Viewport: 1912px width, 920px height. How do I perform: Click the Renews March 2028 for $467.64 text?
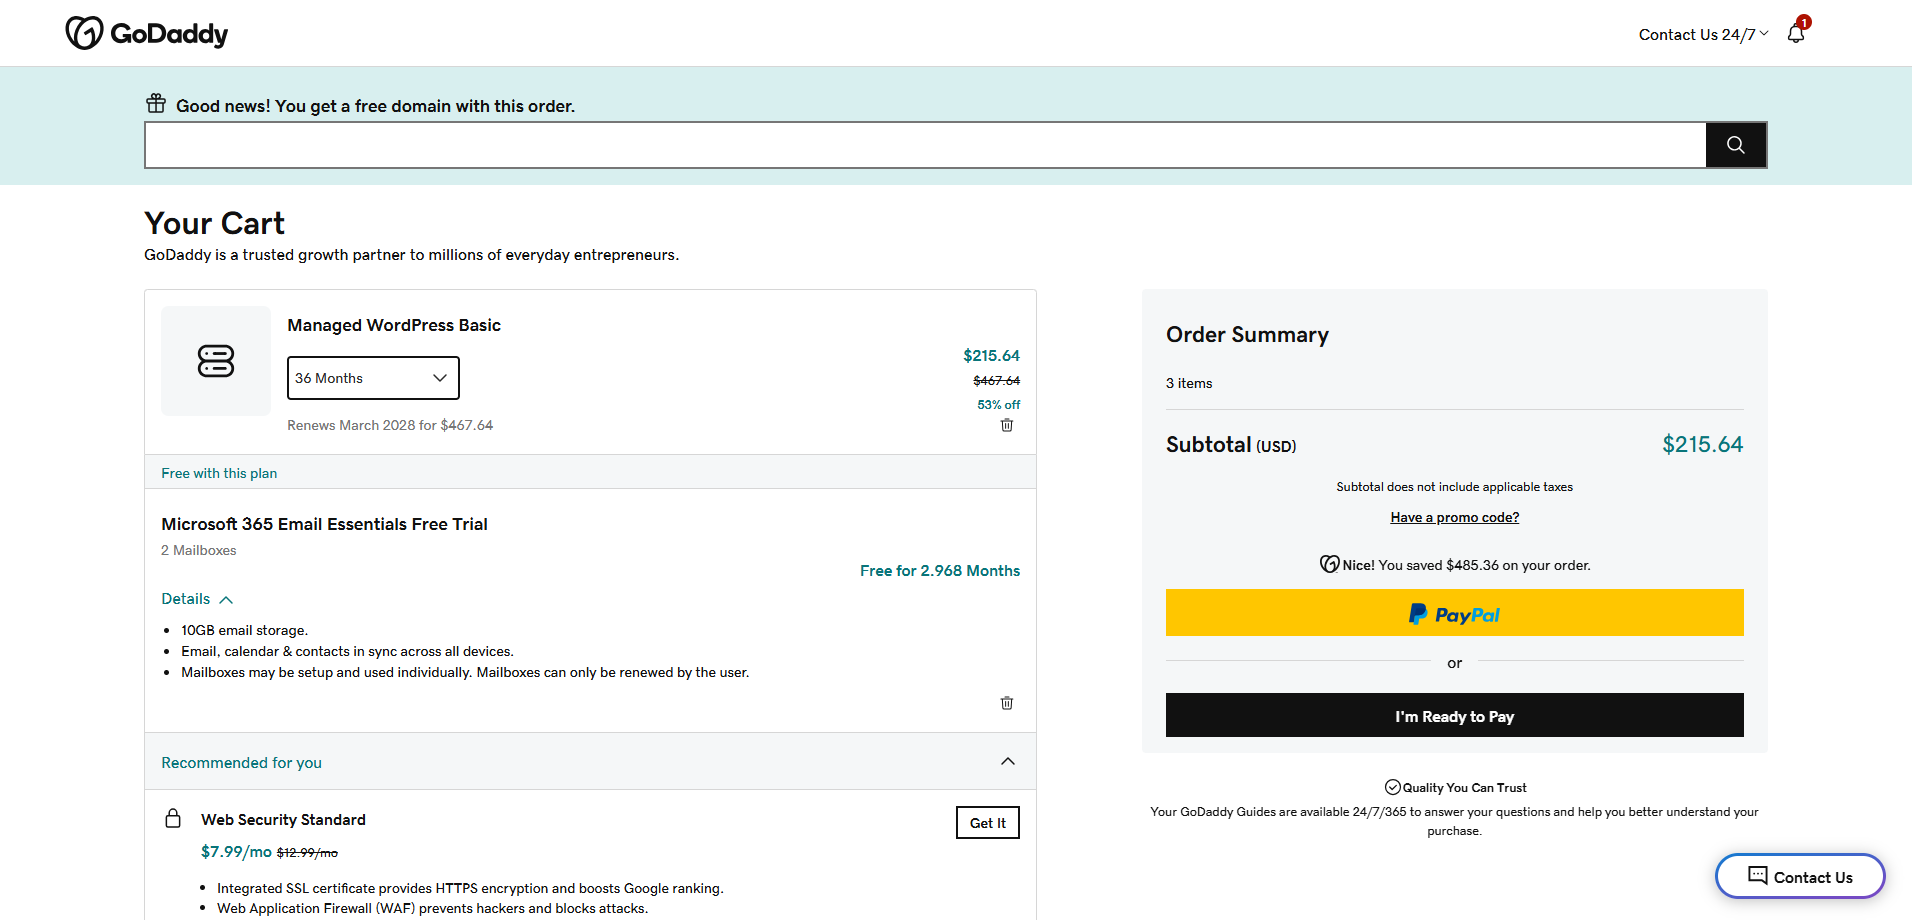point(390,425)
